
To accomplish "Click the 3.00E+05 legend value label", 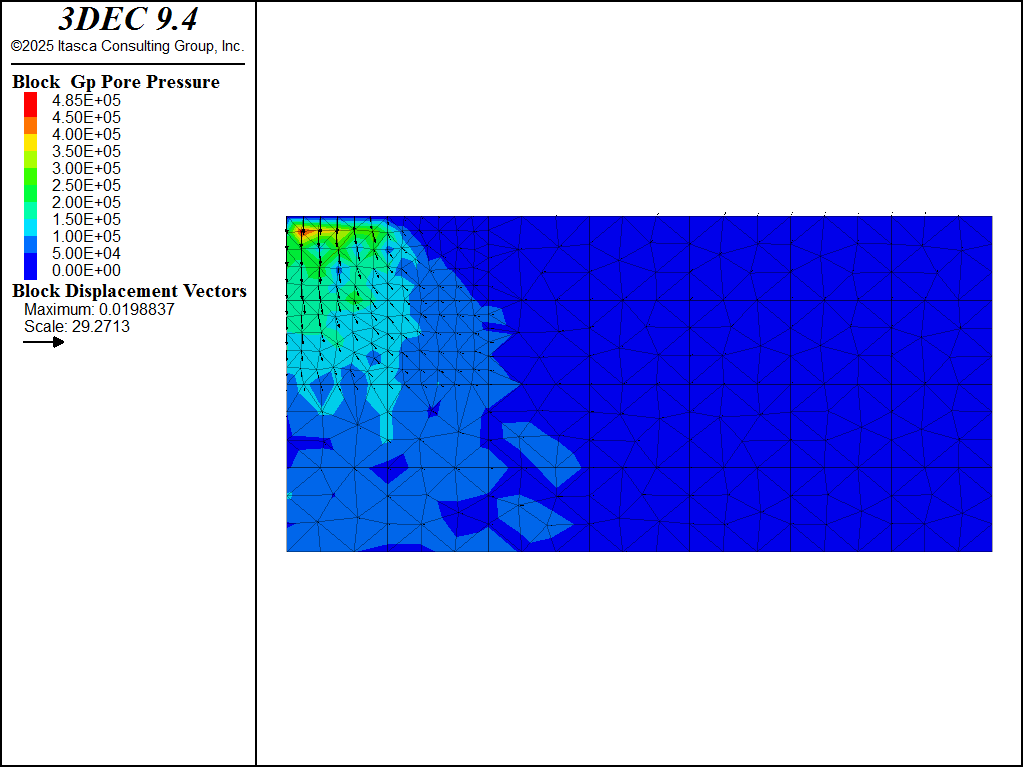I will [x=86, y=168].
